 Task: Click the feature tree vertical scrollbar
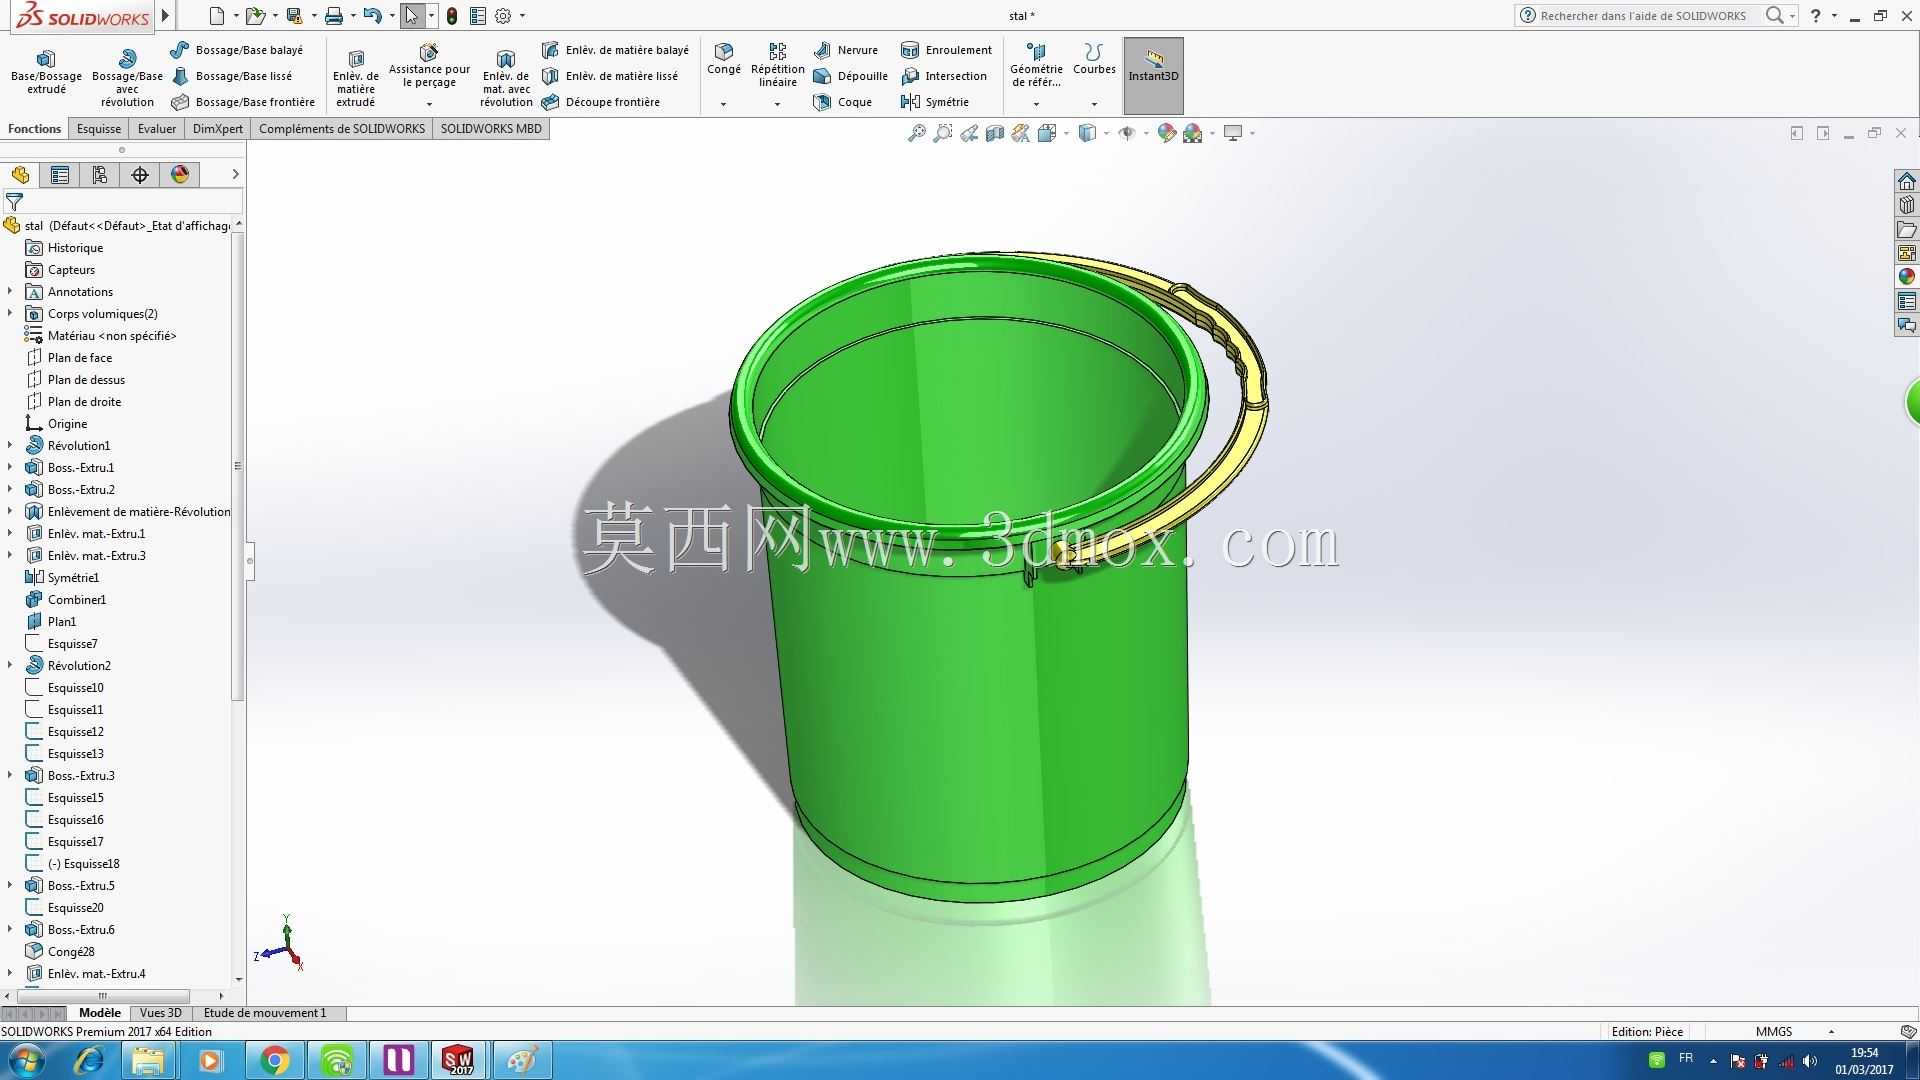click(x=238, y=466)
